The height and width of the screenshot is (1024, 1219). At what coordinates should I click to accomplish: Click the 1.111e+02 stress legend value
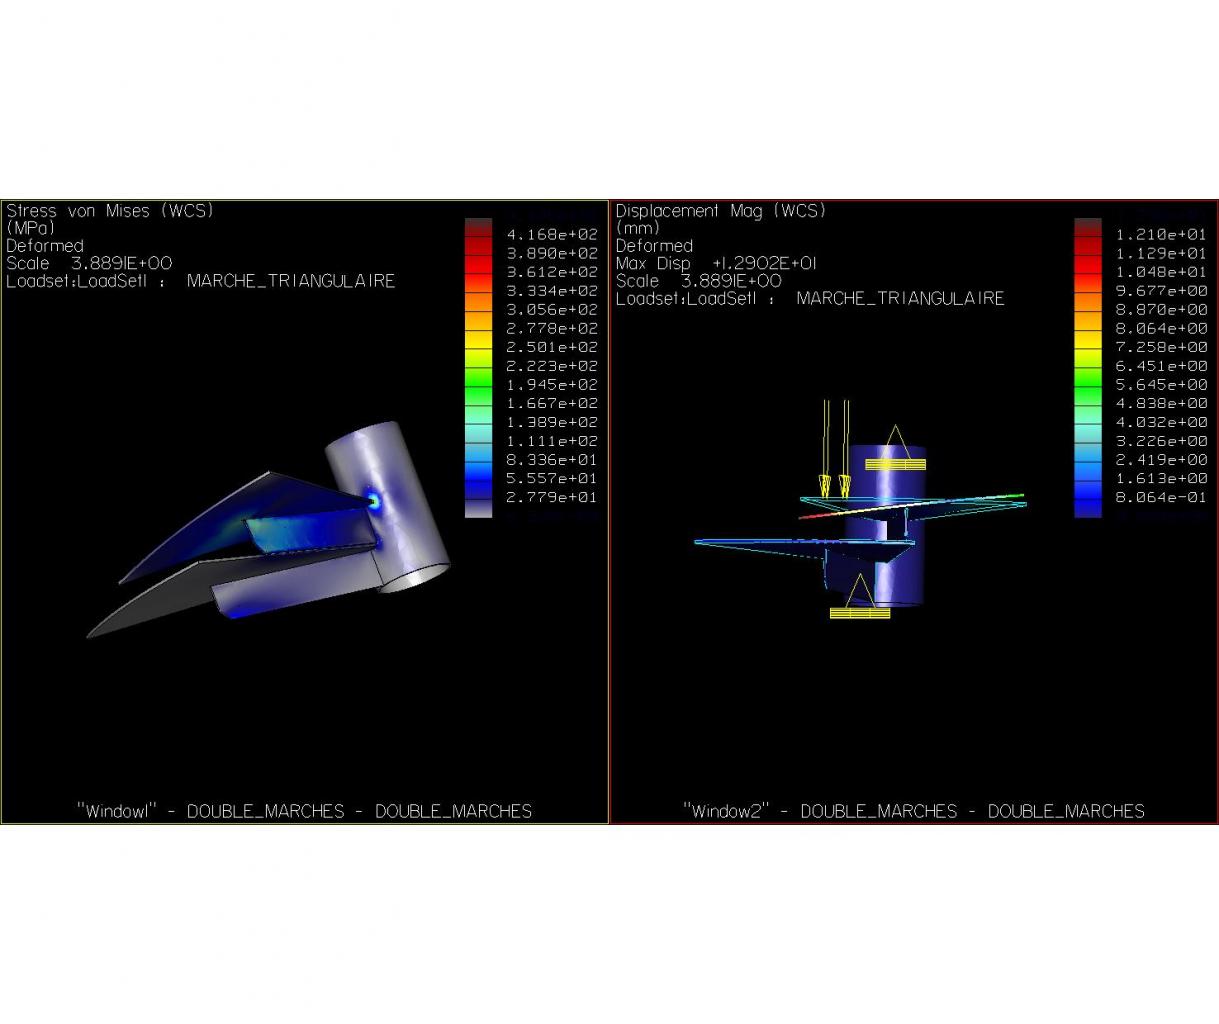tap(552, 441)
